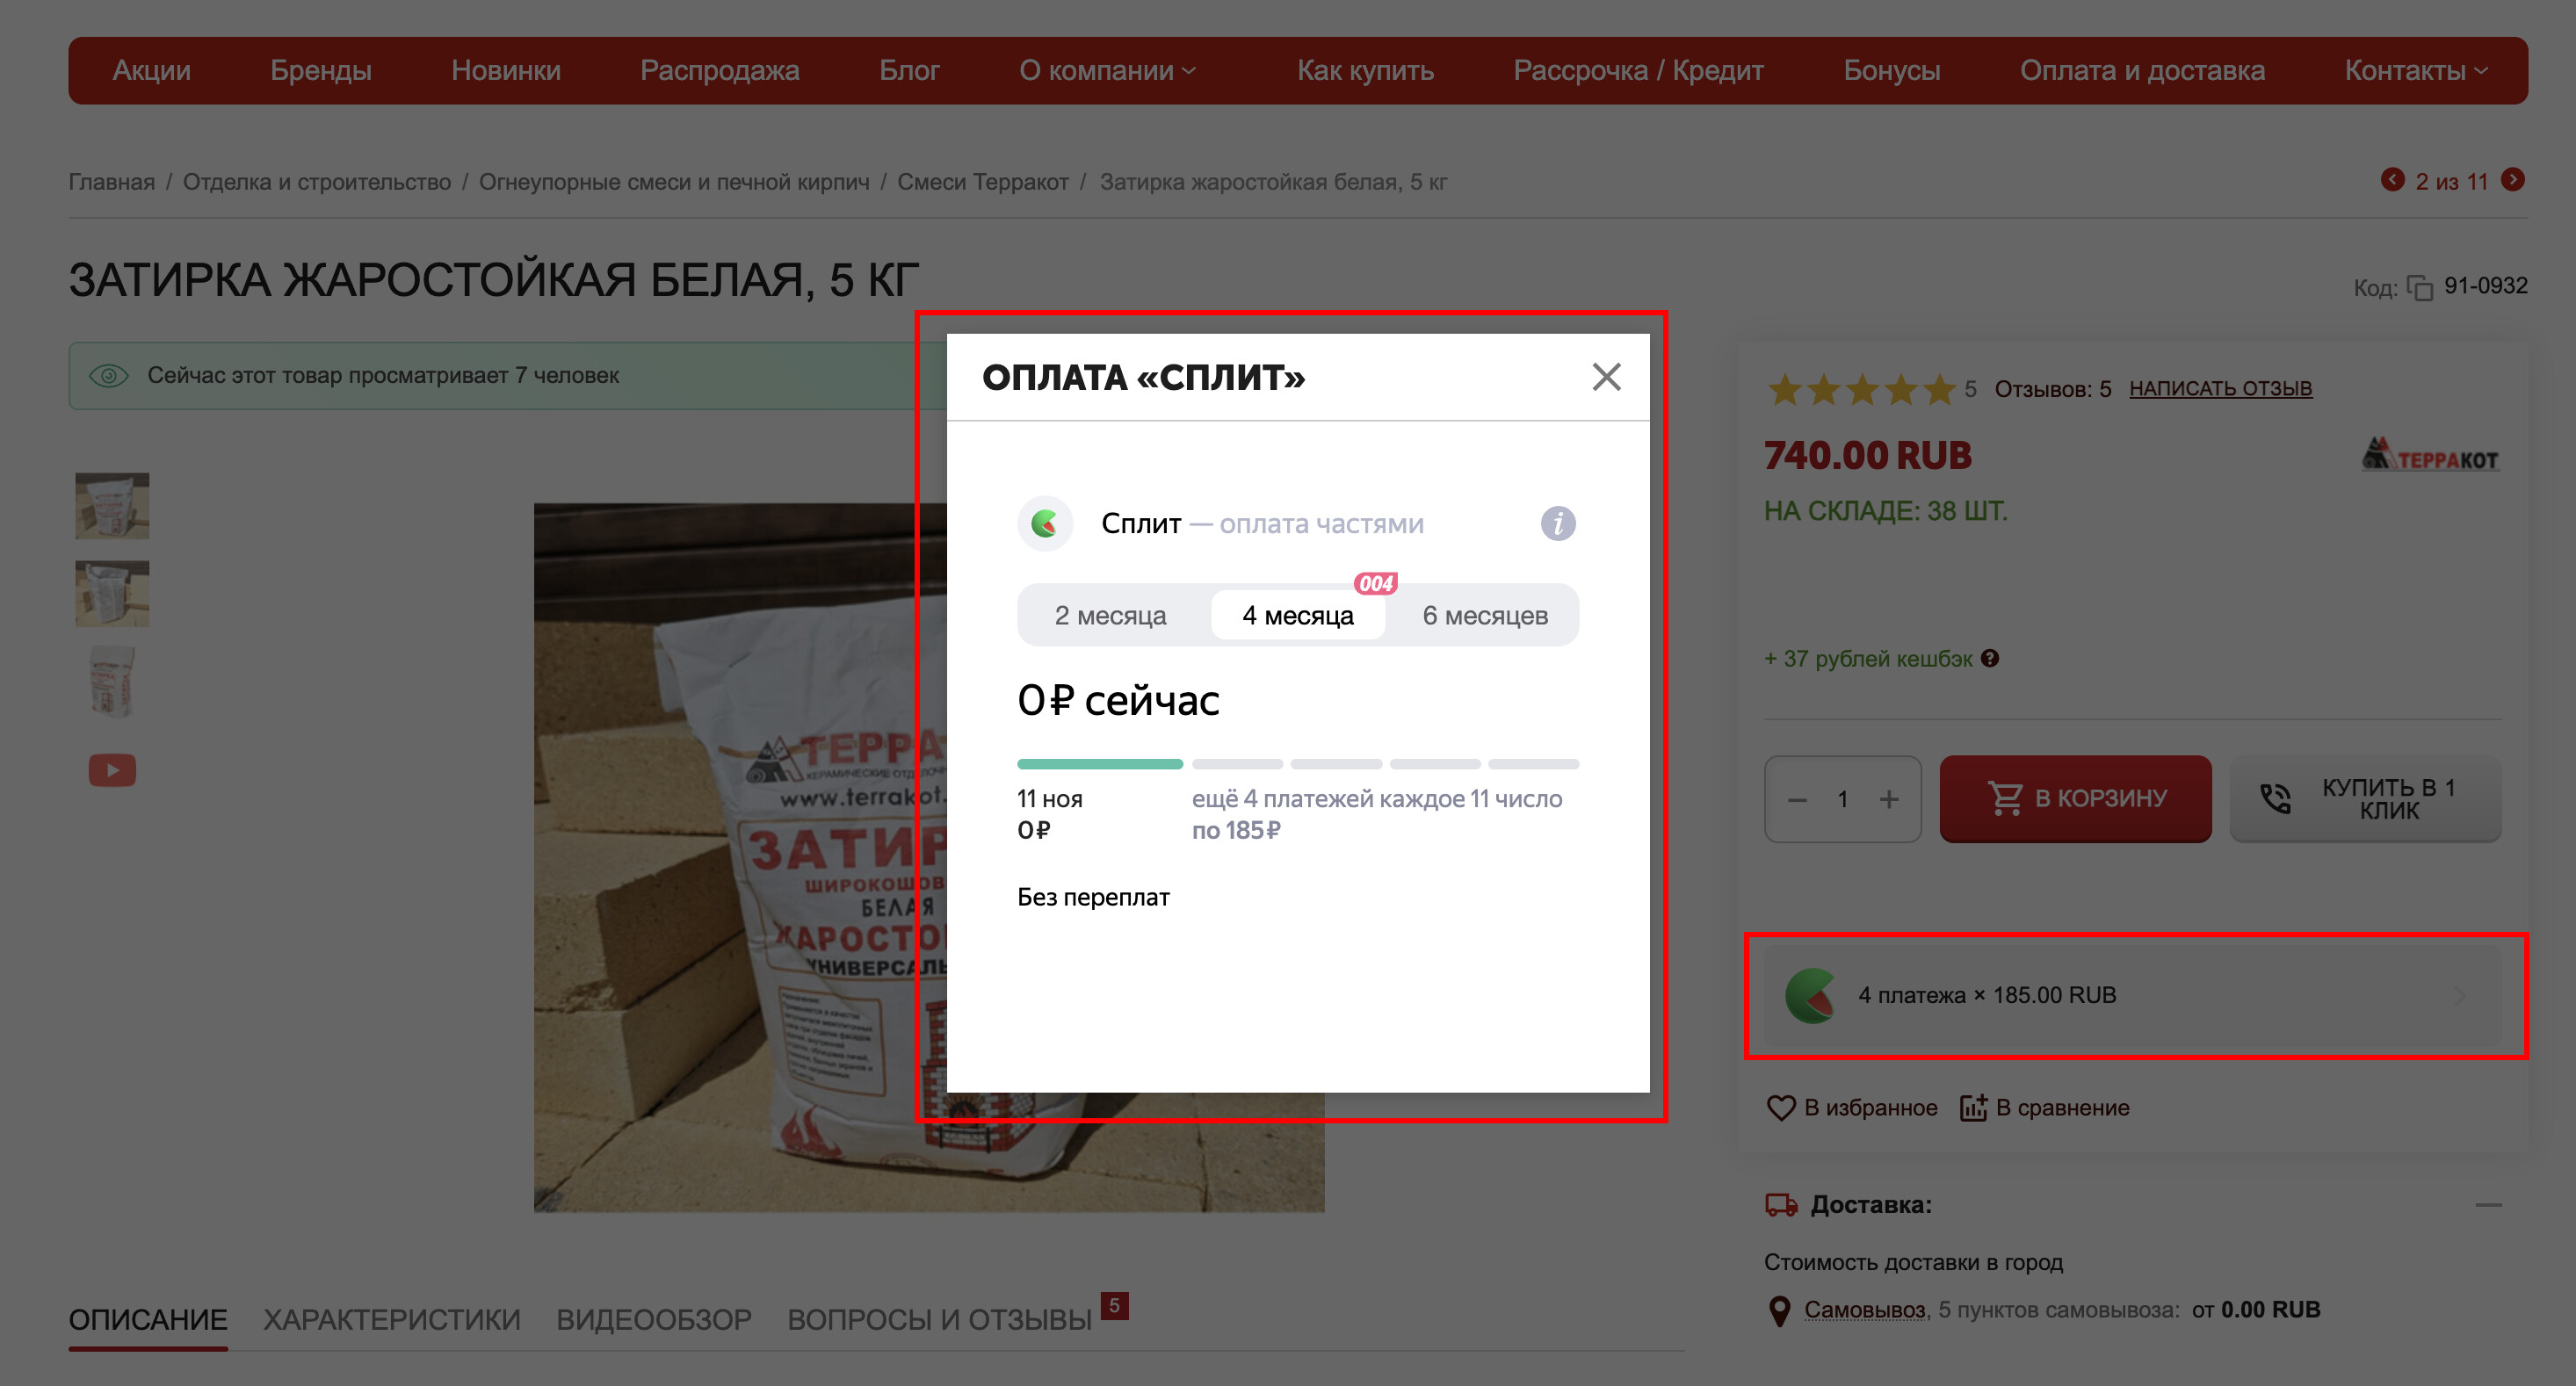Close the Сплит payment dialog
This screenshot has height=1386, width=2576.
(x=1606, y=377)
